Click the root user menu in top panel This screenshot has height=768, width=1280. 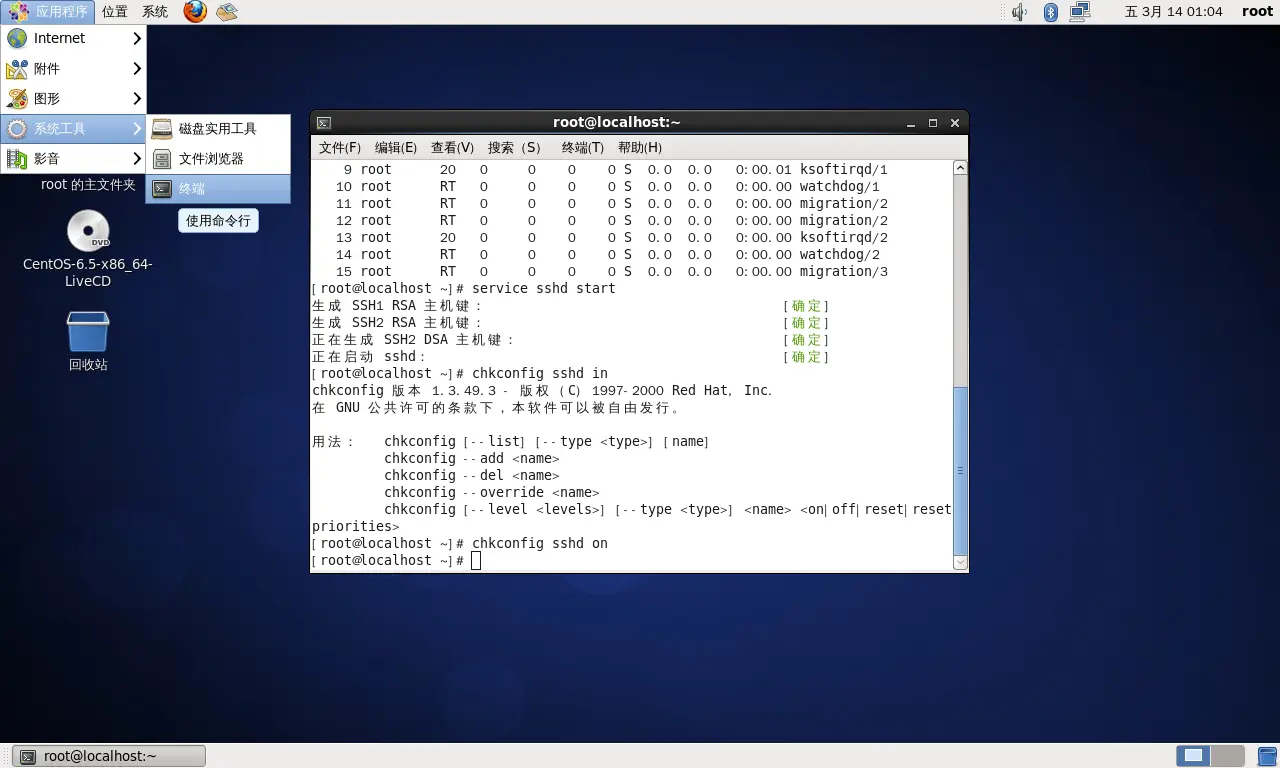[x=1258, y=12]
